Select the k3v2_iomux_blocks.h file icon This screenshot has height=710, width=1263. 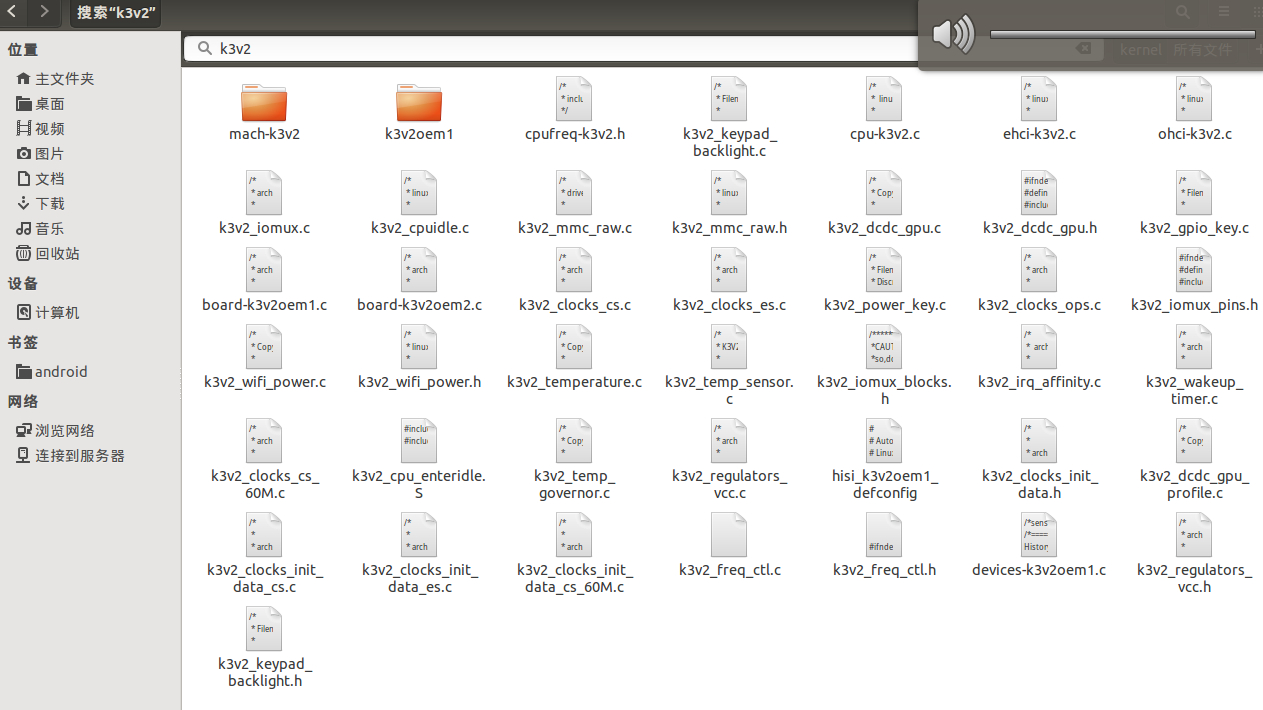point(884,347)
